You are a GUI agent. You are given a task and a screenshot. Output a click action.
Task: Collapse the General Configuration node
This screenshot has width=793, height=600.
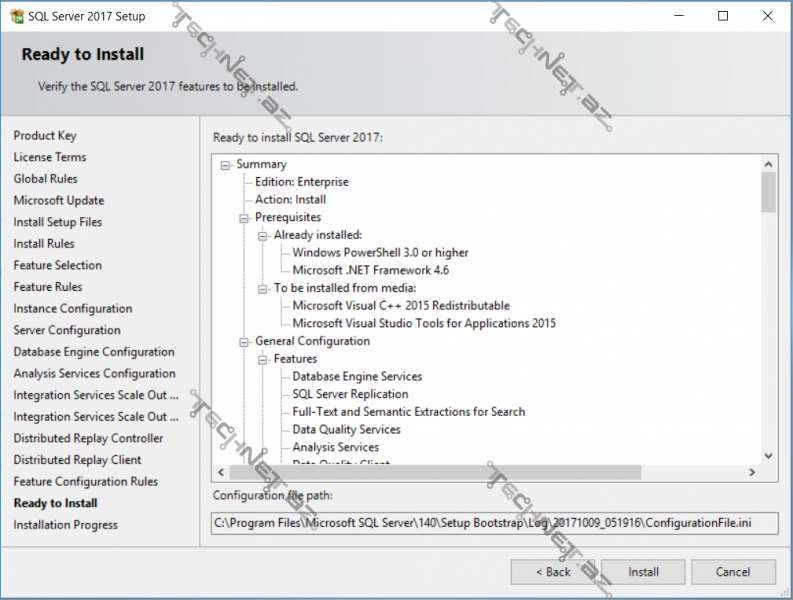(245, 342)
